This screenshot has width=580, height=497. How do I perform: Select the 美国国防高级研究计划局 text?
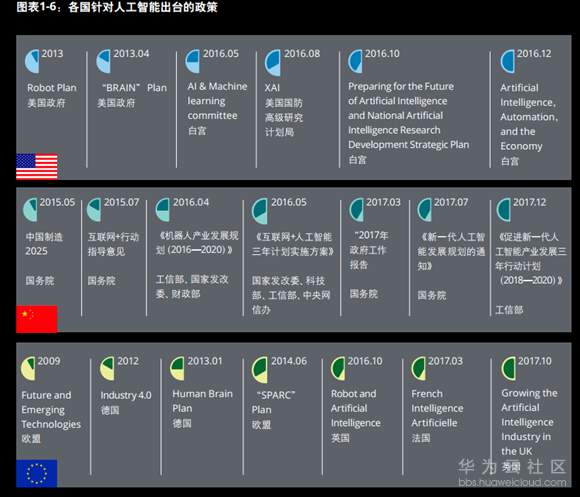(284, 118)
